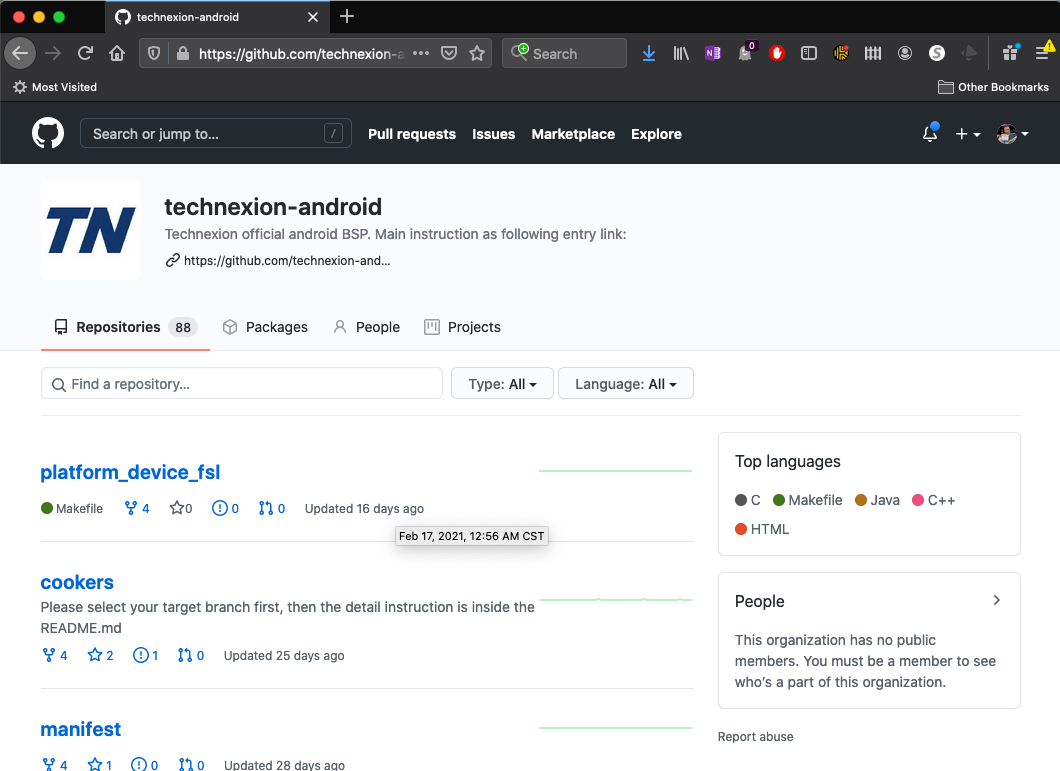Screen dimensions: 1060x771
Task: Click the browser address bar URL
Action: tap(301, 53)
